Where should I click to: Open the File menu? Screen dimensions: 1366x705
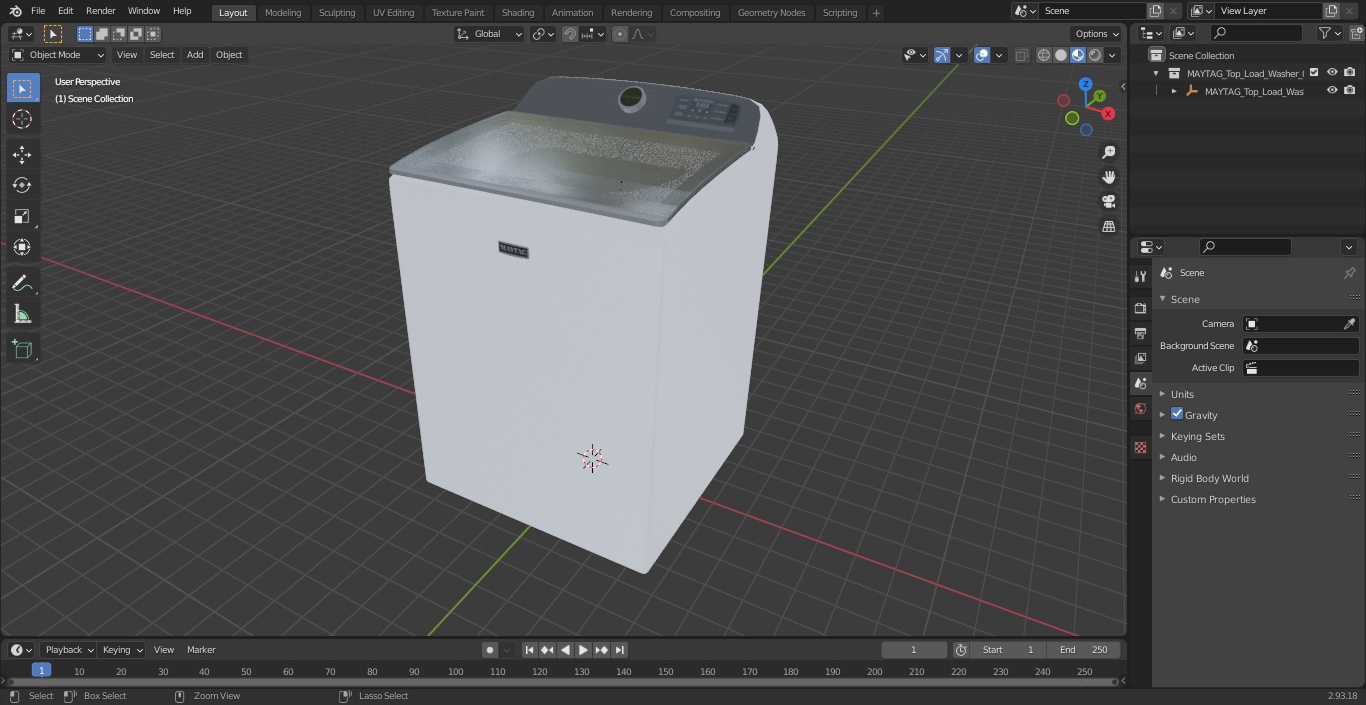coord(38,11)
